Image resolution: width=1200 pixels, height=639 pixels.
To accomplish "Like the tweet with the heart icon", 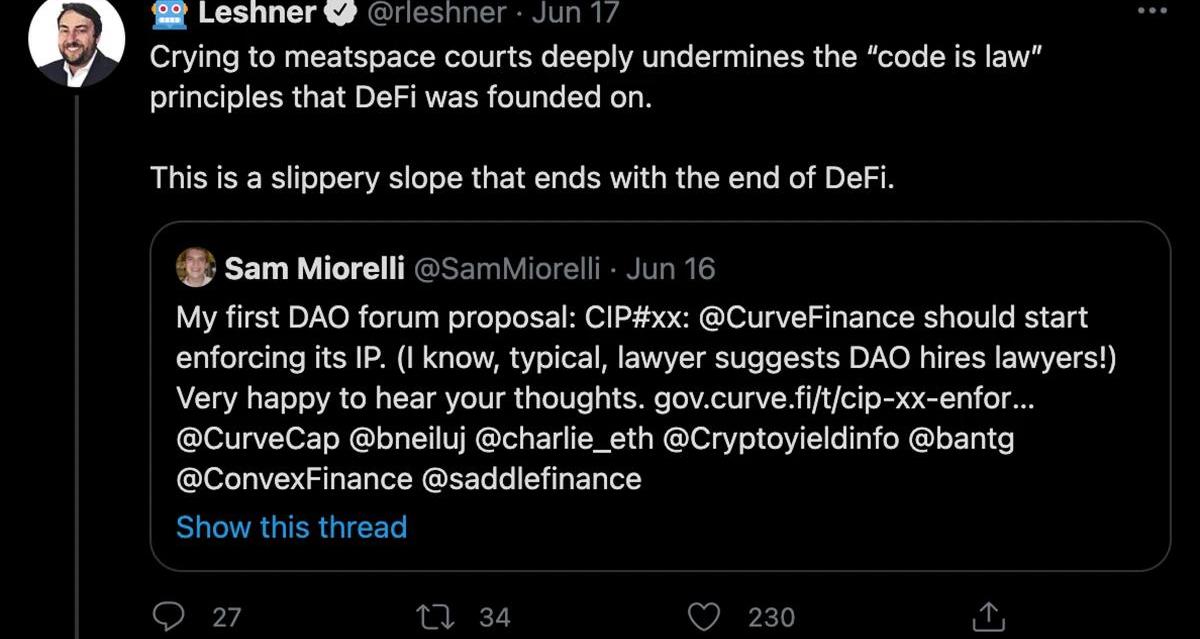I will pyautogui.click(x=706, y=616).
